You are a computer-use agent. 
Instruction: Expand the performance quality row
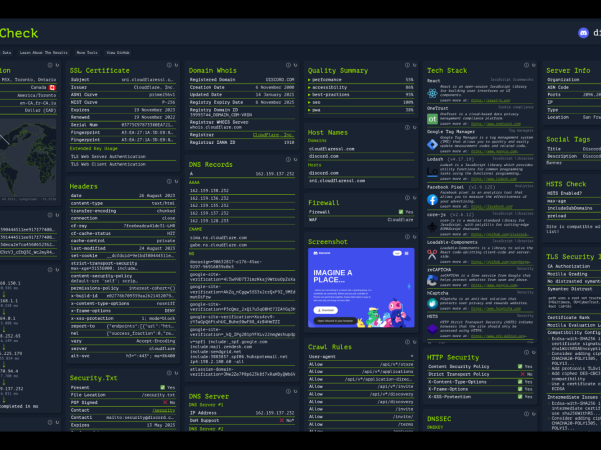[x=361, y=80]
